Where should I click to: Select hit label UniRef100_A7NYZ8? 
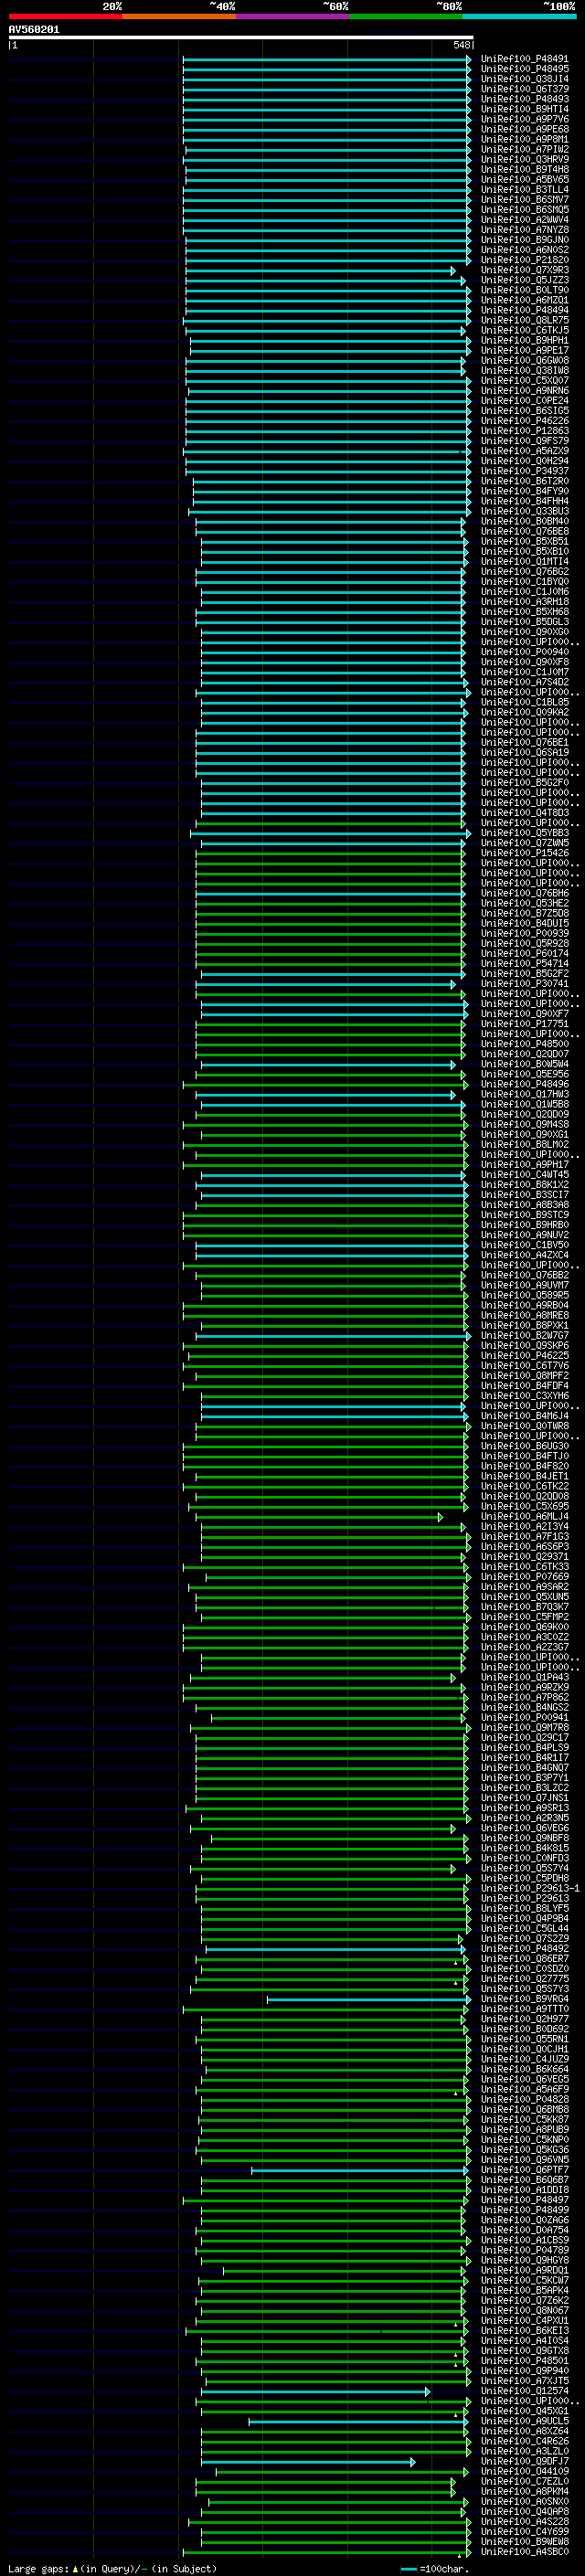coord(524,230)
